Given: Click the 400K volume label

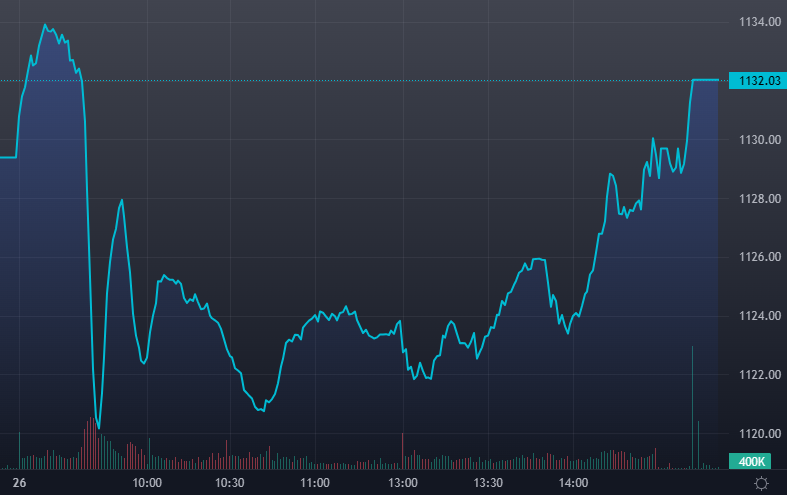Looking at the screenshot, I should 750,461.
